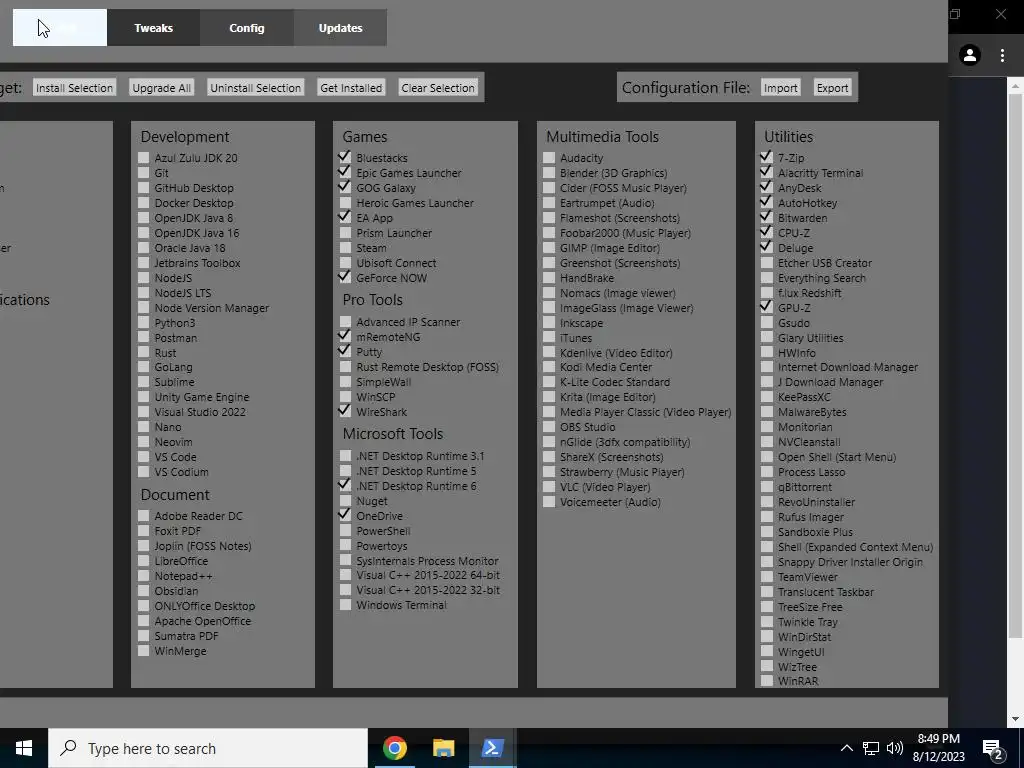Click the Get Installed button
This screenshot has width=1024, height=768.
(x=351, y=88)
